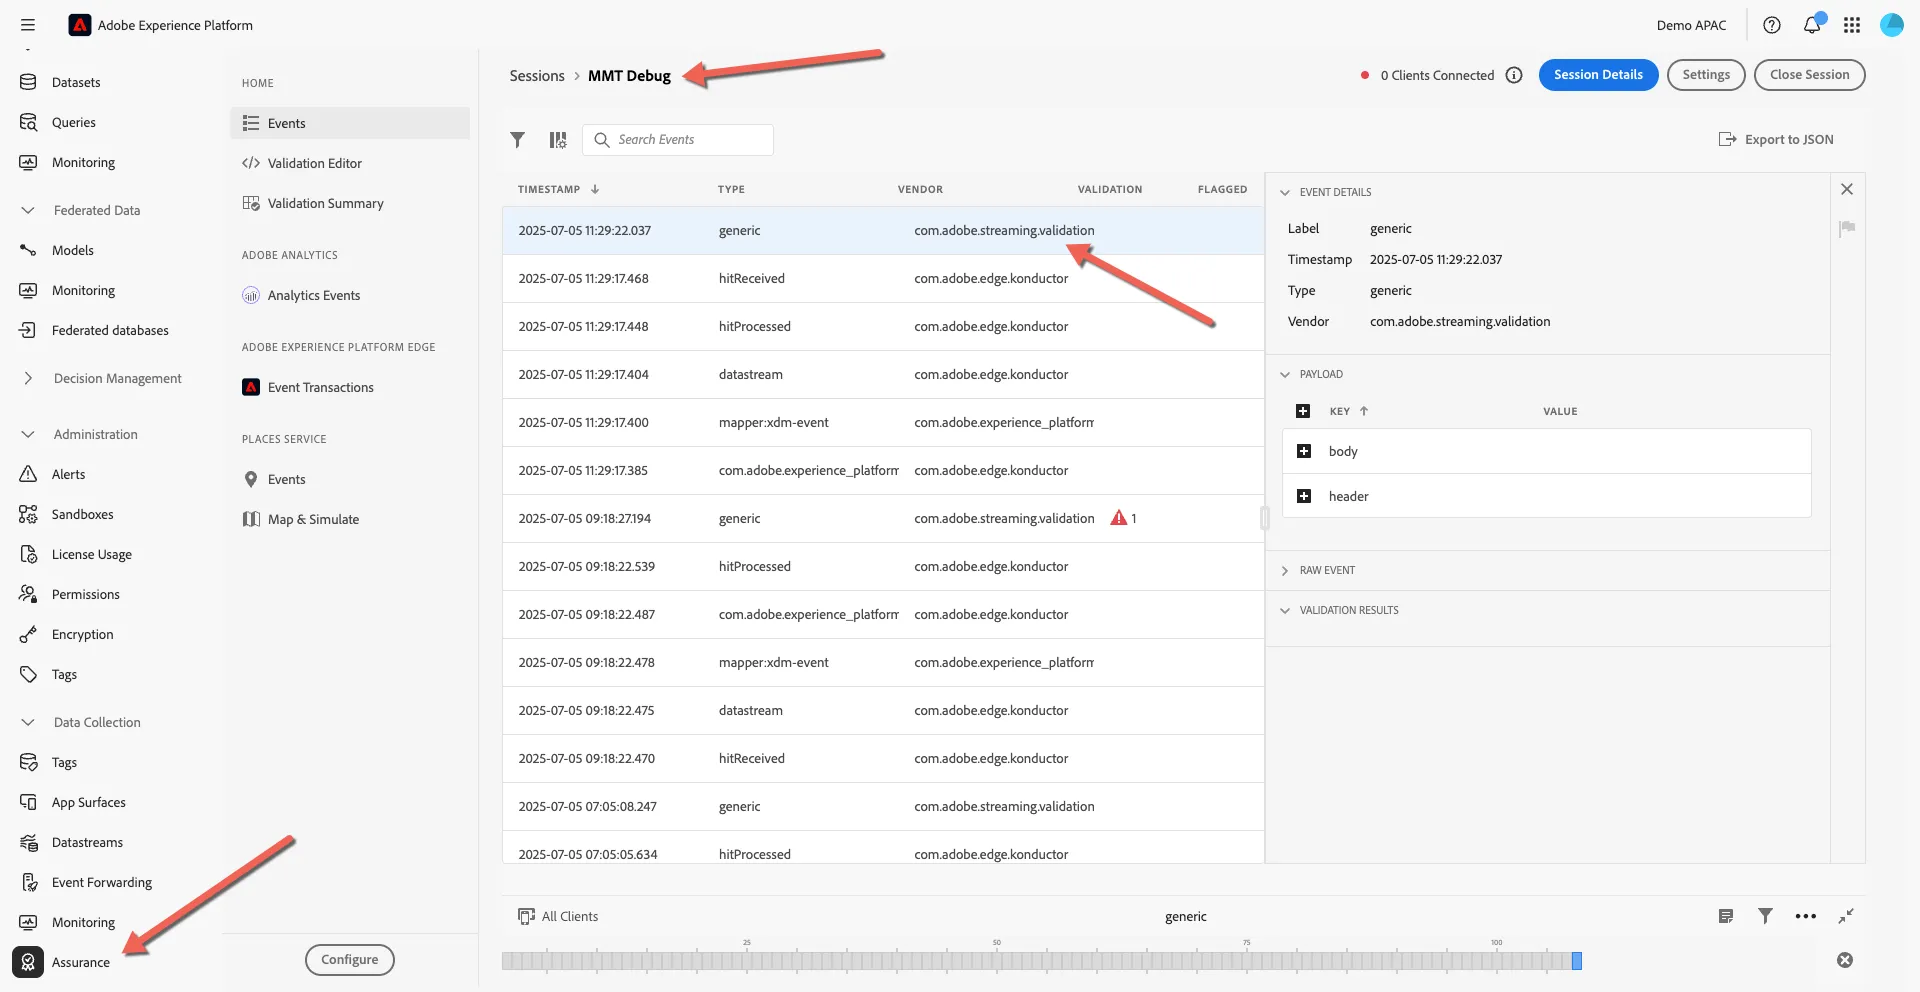Viewport: 1920px width, 992px height.
Task: Click the timeline filter funnel icon
Action: [1766, 916]
